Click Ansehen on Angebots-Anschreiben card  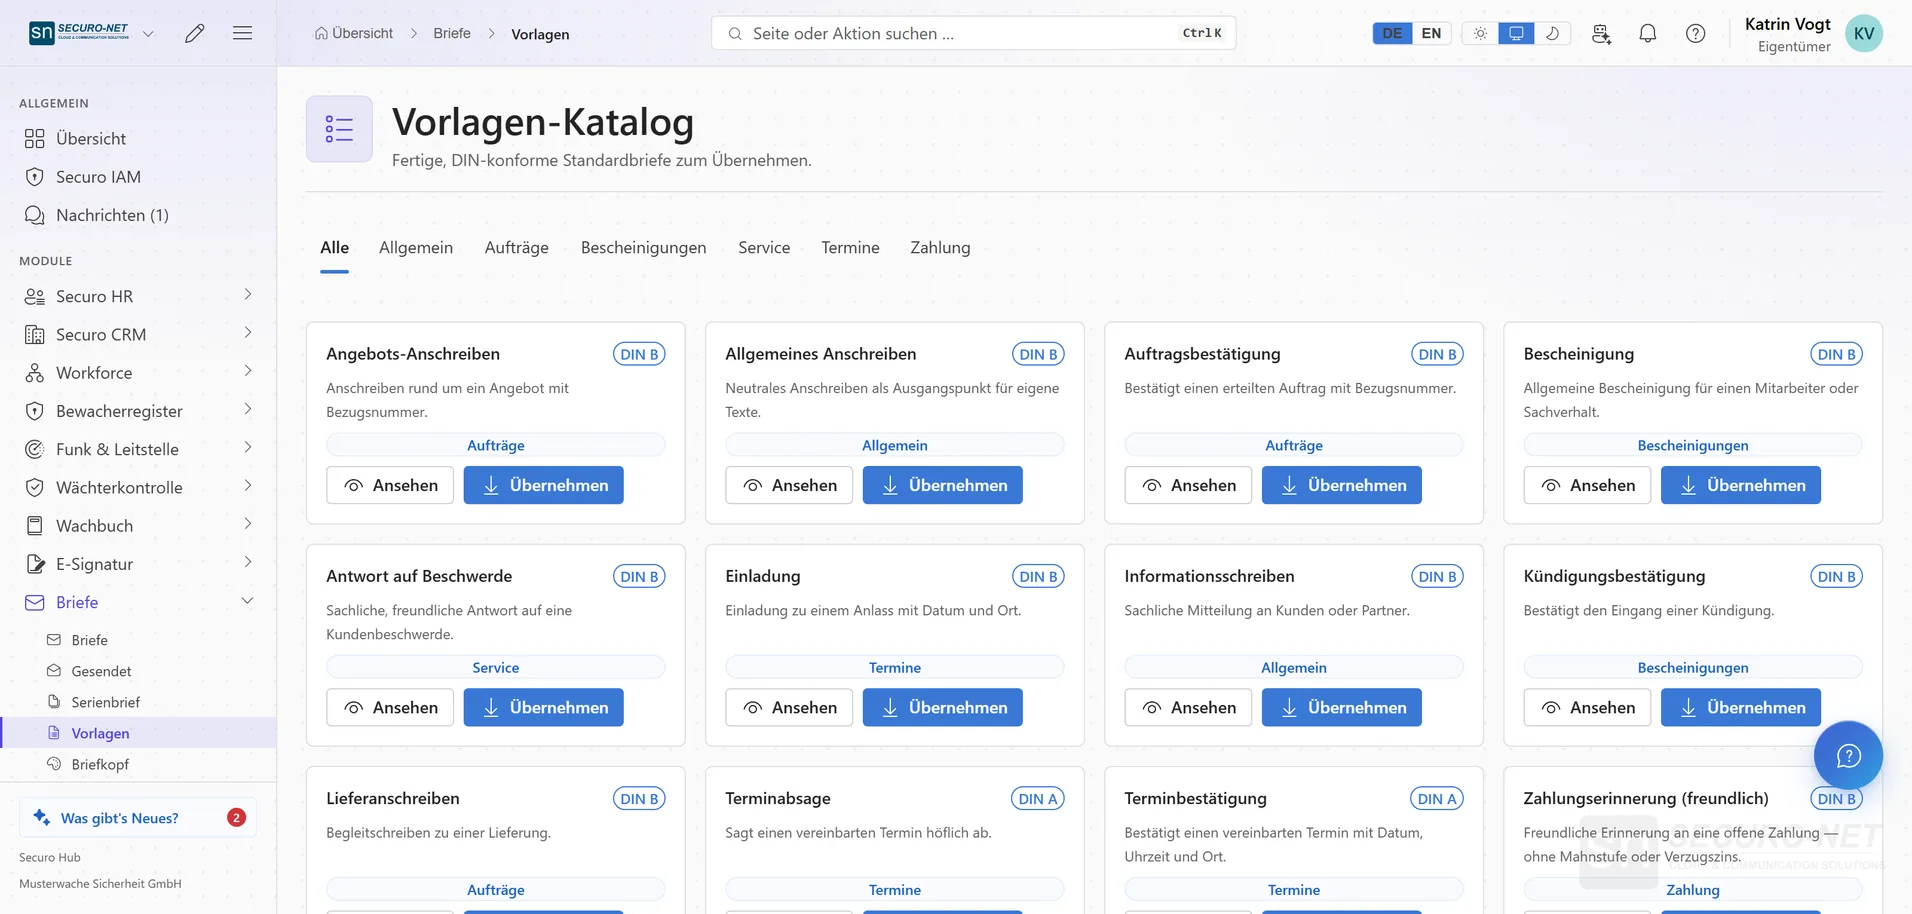tap(390, 485)
